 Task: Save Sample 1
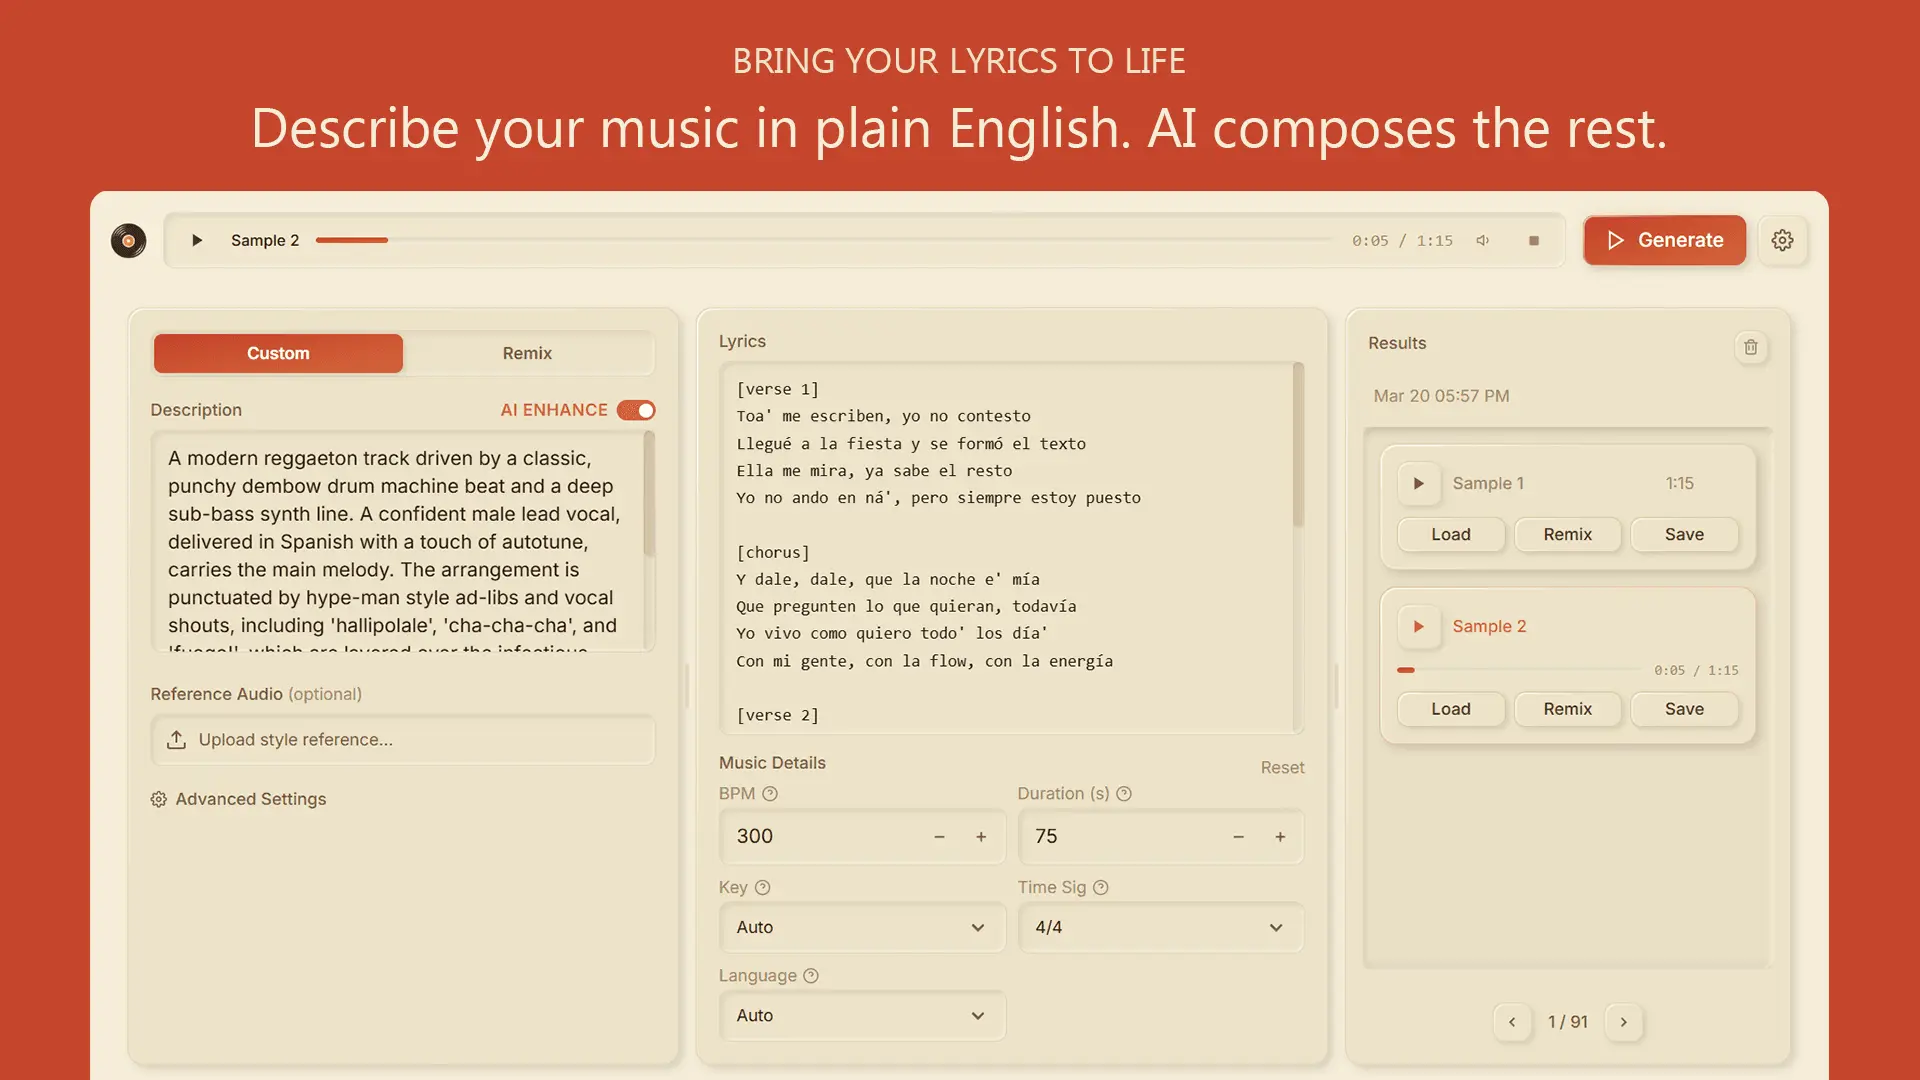pyautogui.click(x=1684, y=534)
